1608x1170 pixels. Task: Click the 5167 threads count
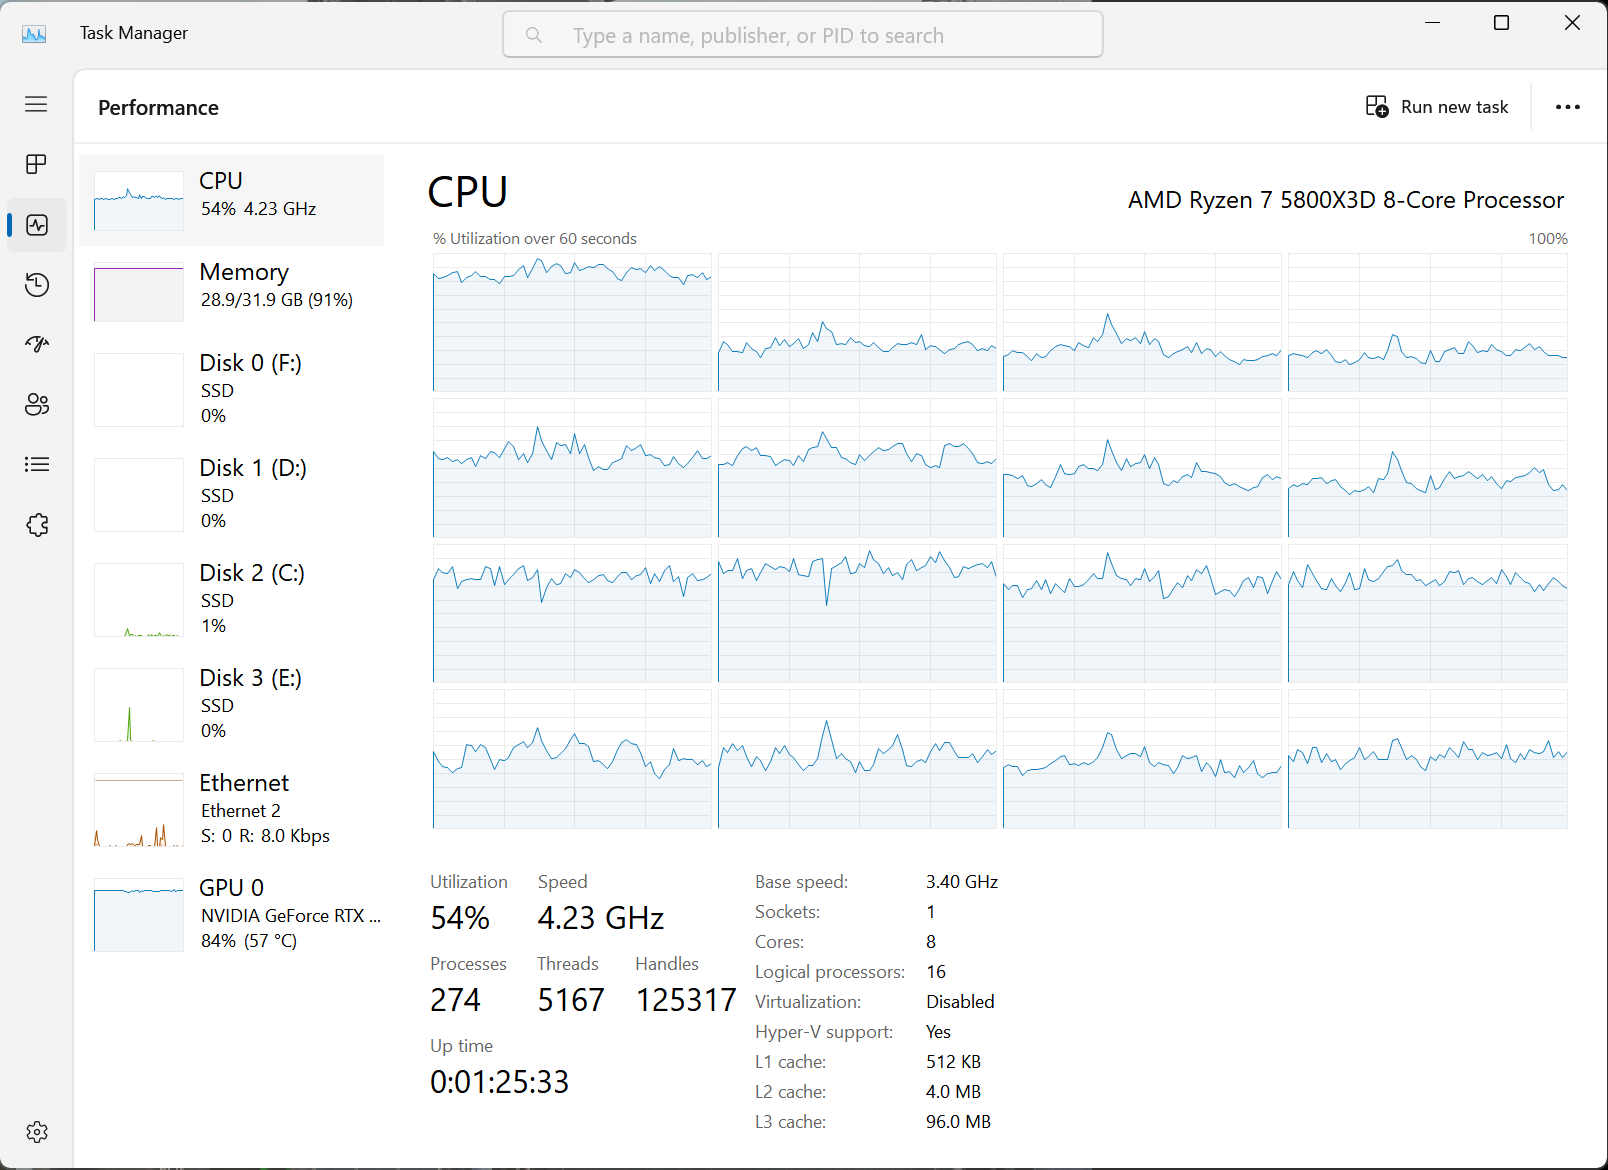click(x=571, y=1000)
